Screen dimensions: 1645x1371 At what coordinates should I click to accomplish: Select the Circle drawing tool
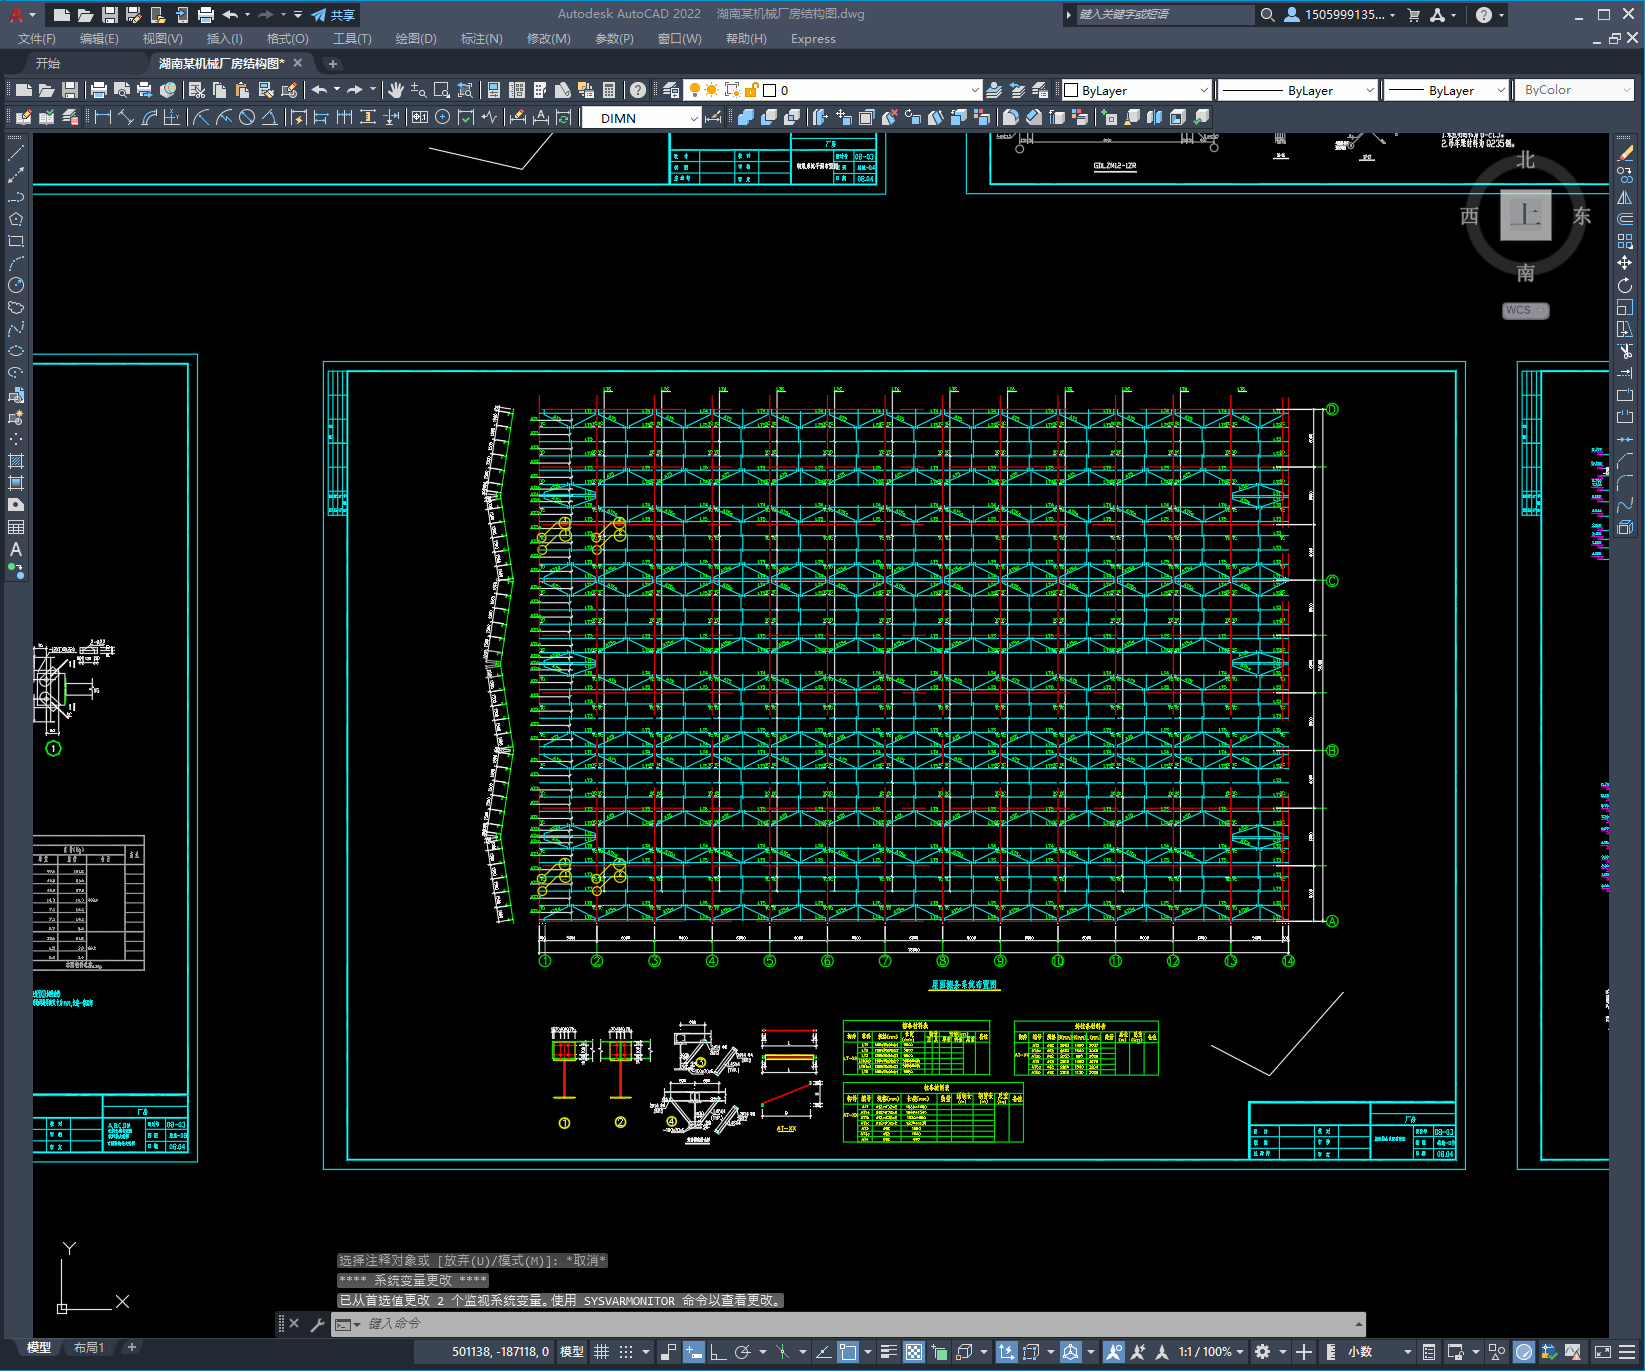click(16, 285)
